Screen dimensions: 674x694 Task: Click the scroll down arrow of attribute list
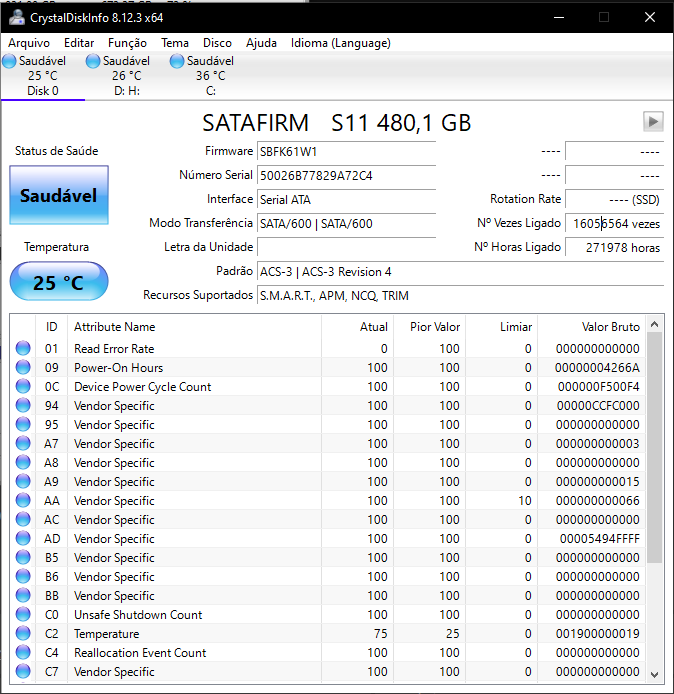click(655, 675)
